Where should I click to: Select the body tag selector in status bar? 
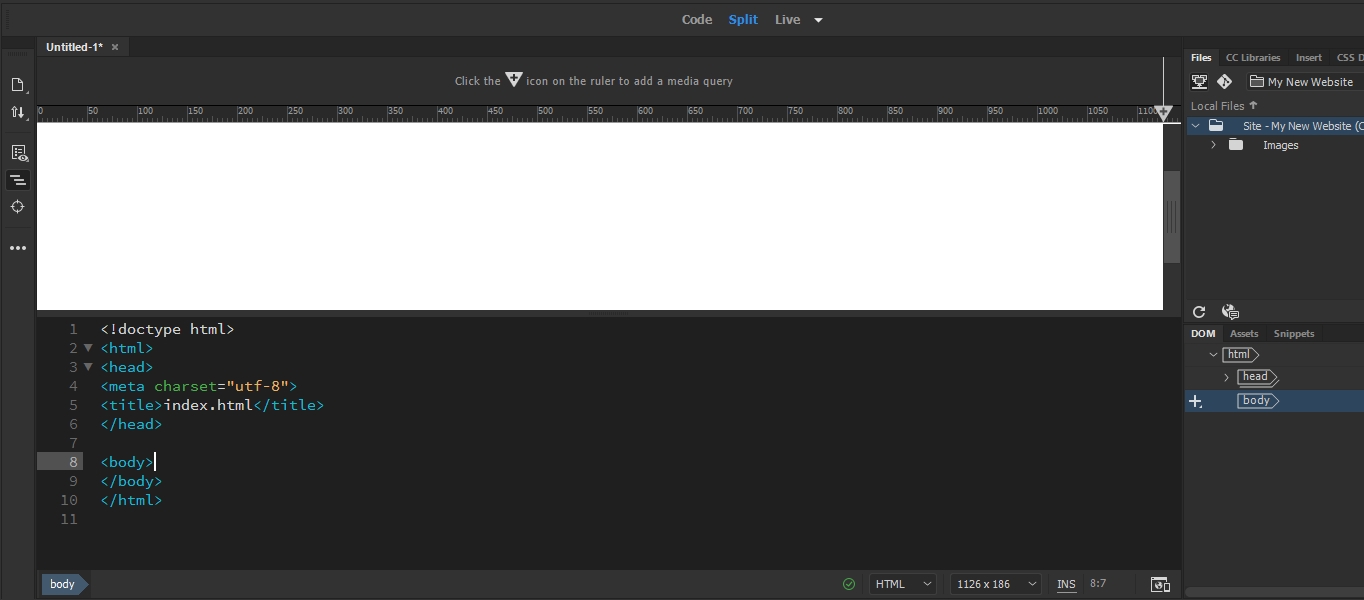[x=63, y=584]
